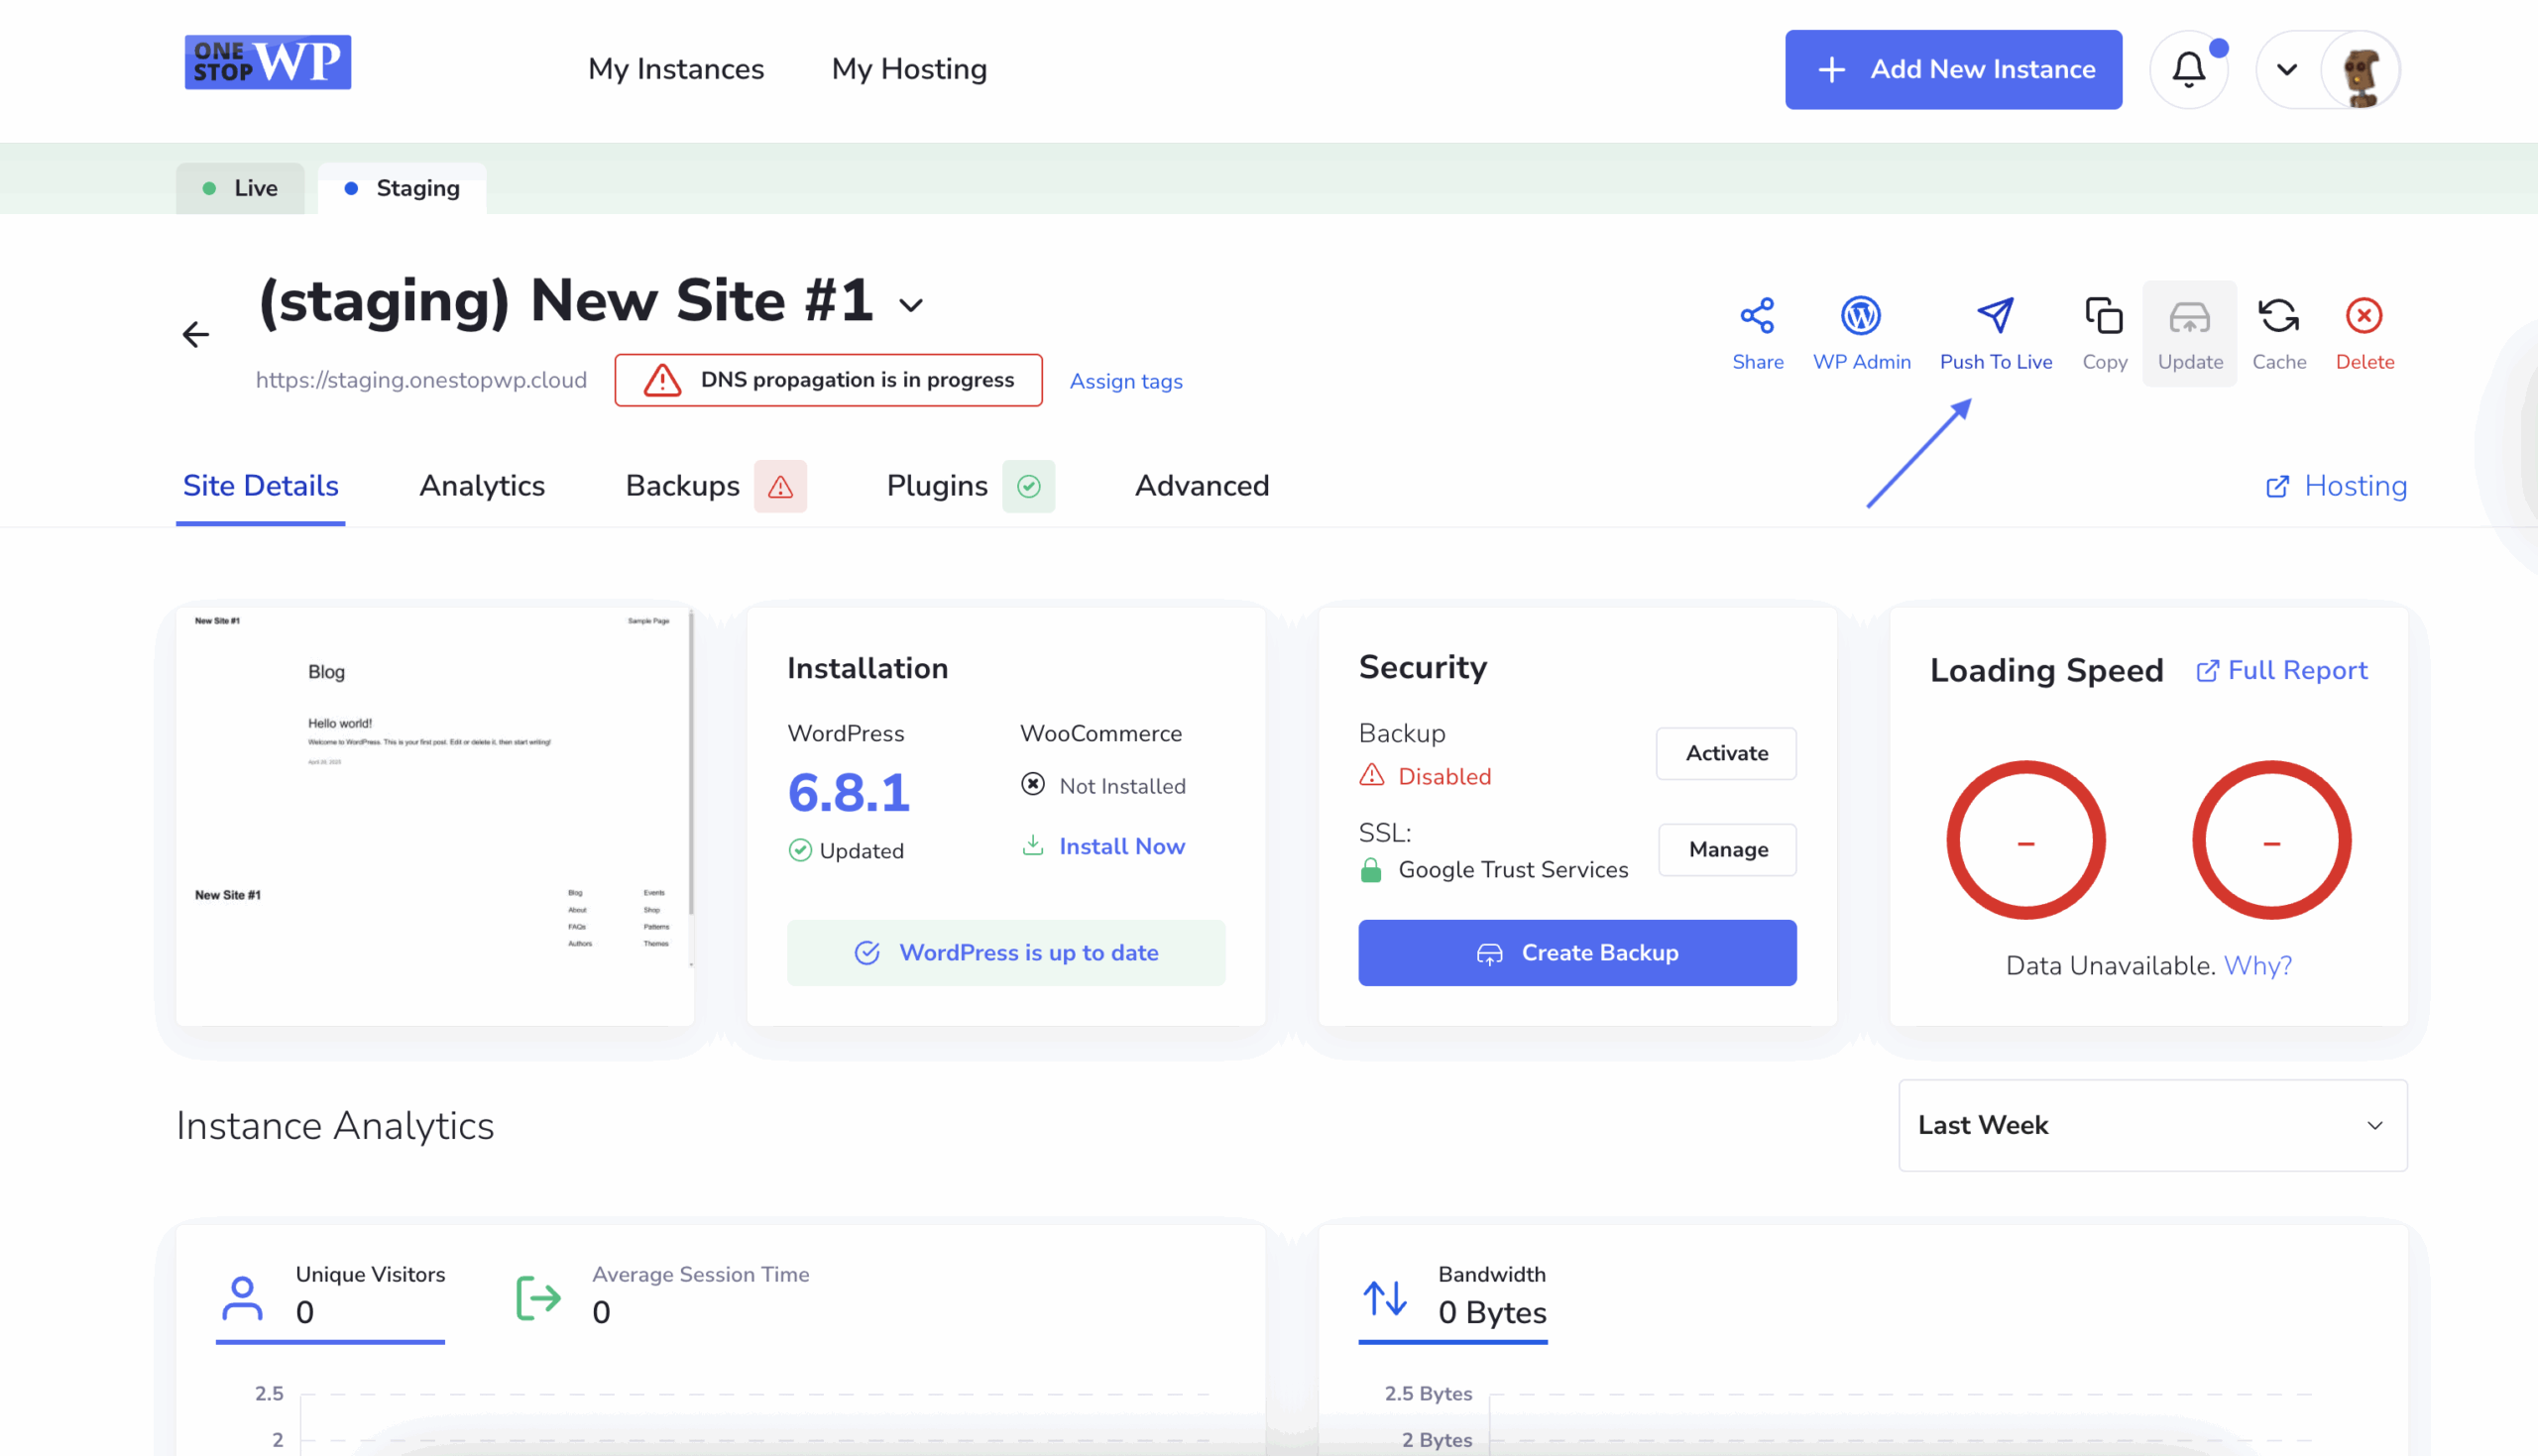Click the red Delete icon
2538x1456 pixels.
2364,316
